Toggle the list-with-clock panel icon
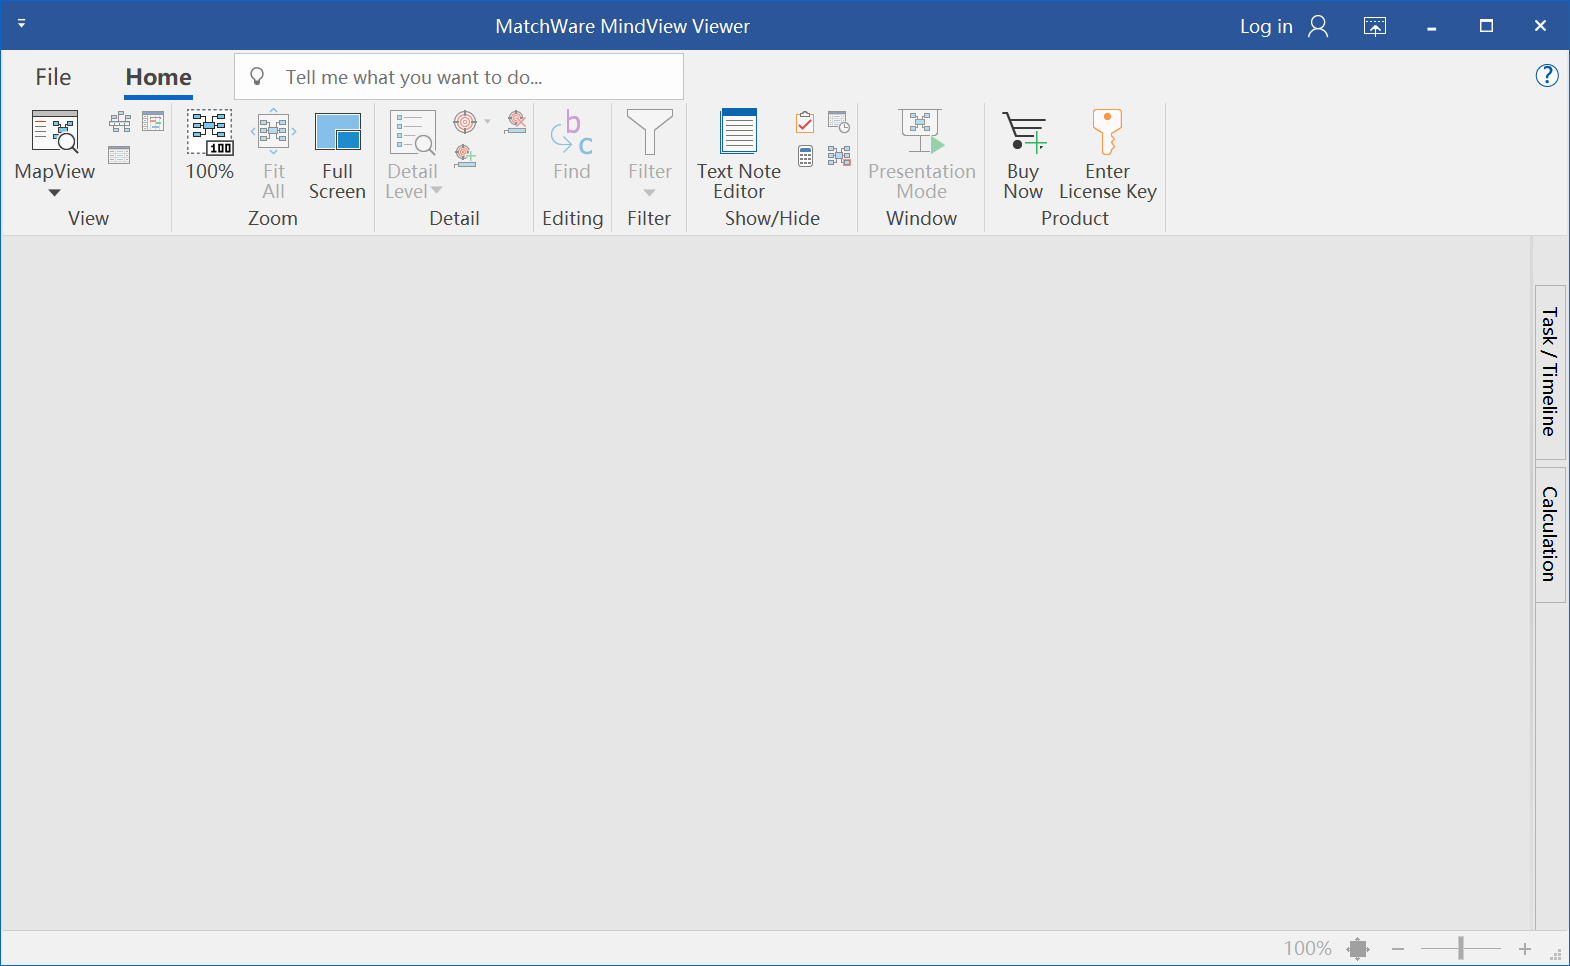 839,122
